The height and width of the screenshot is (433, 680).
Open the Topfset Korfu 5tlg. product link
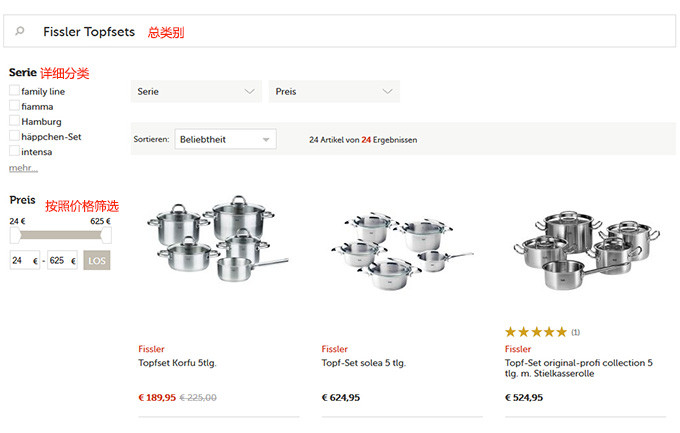click(x=177, y=363)
